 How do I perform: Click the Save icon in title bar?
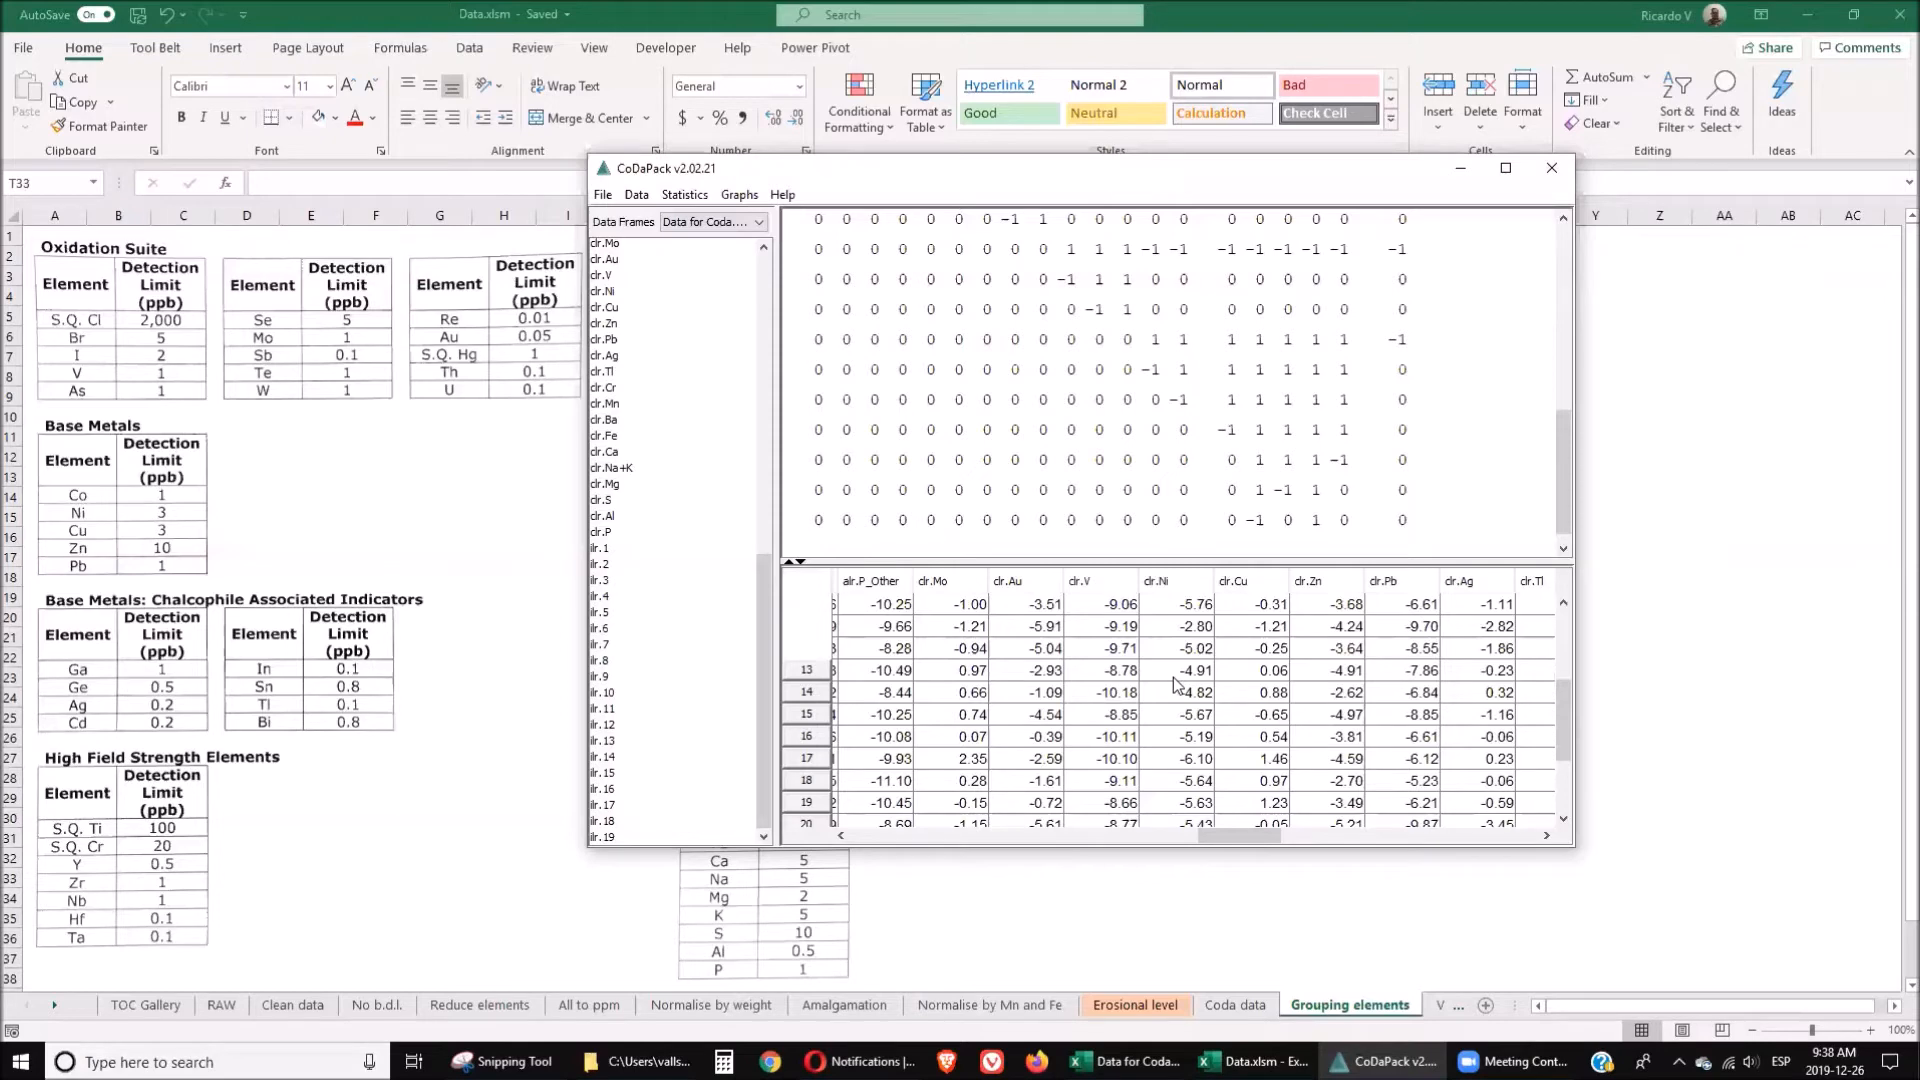(138, 15)
